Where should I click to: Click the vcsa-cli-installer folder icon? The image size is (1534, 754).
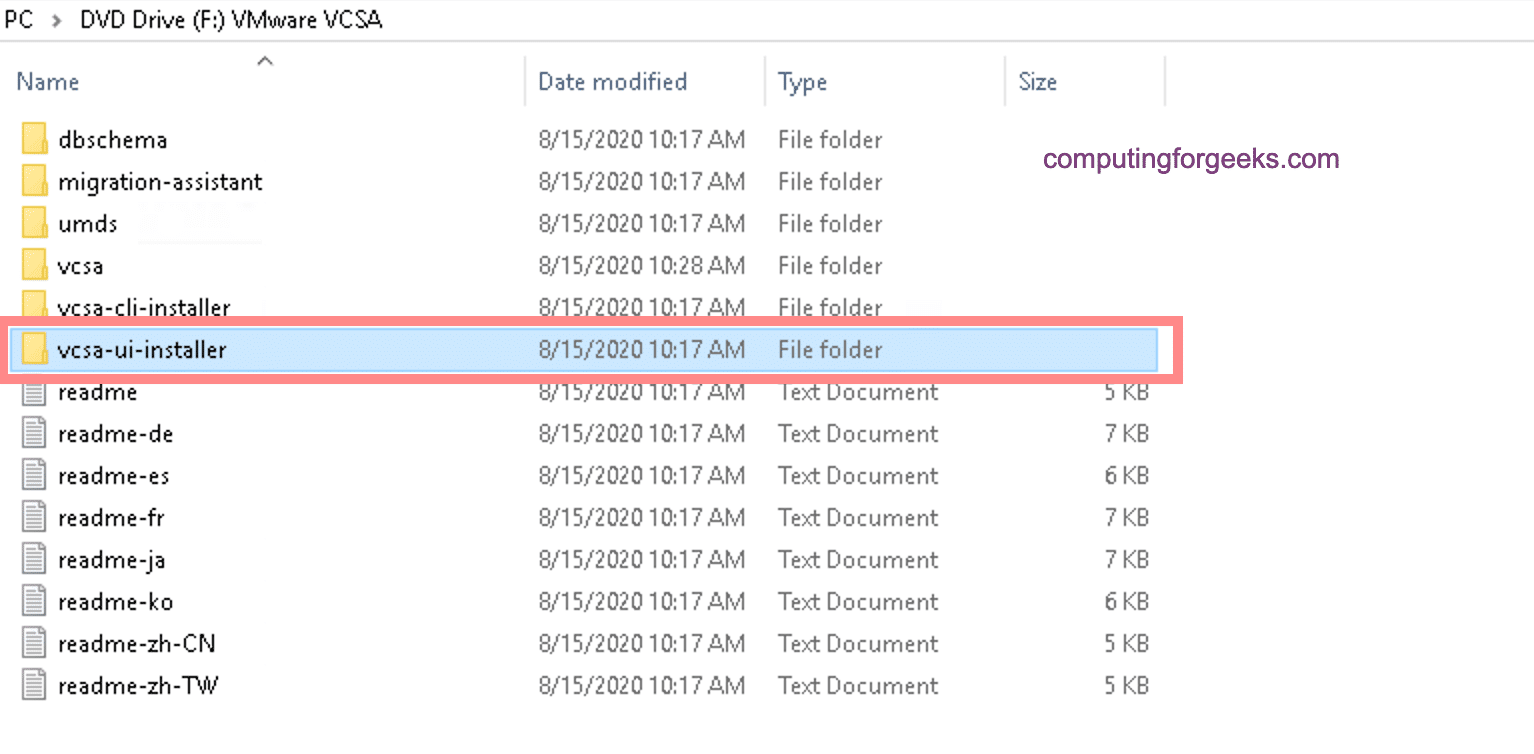click(x=33, y=307)
